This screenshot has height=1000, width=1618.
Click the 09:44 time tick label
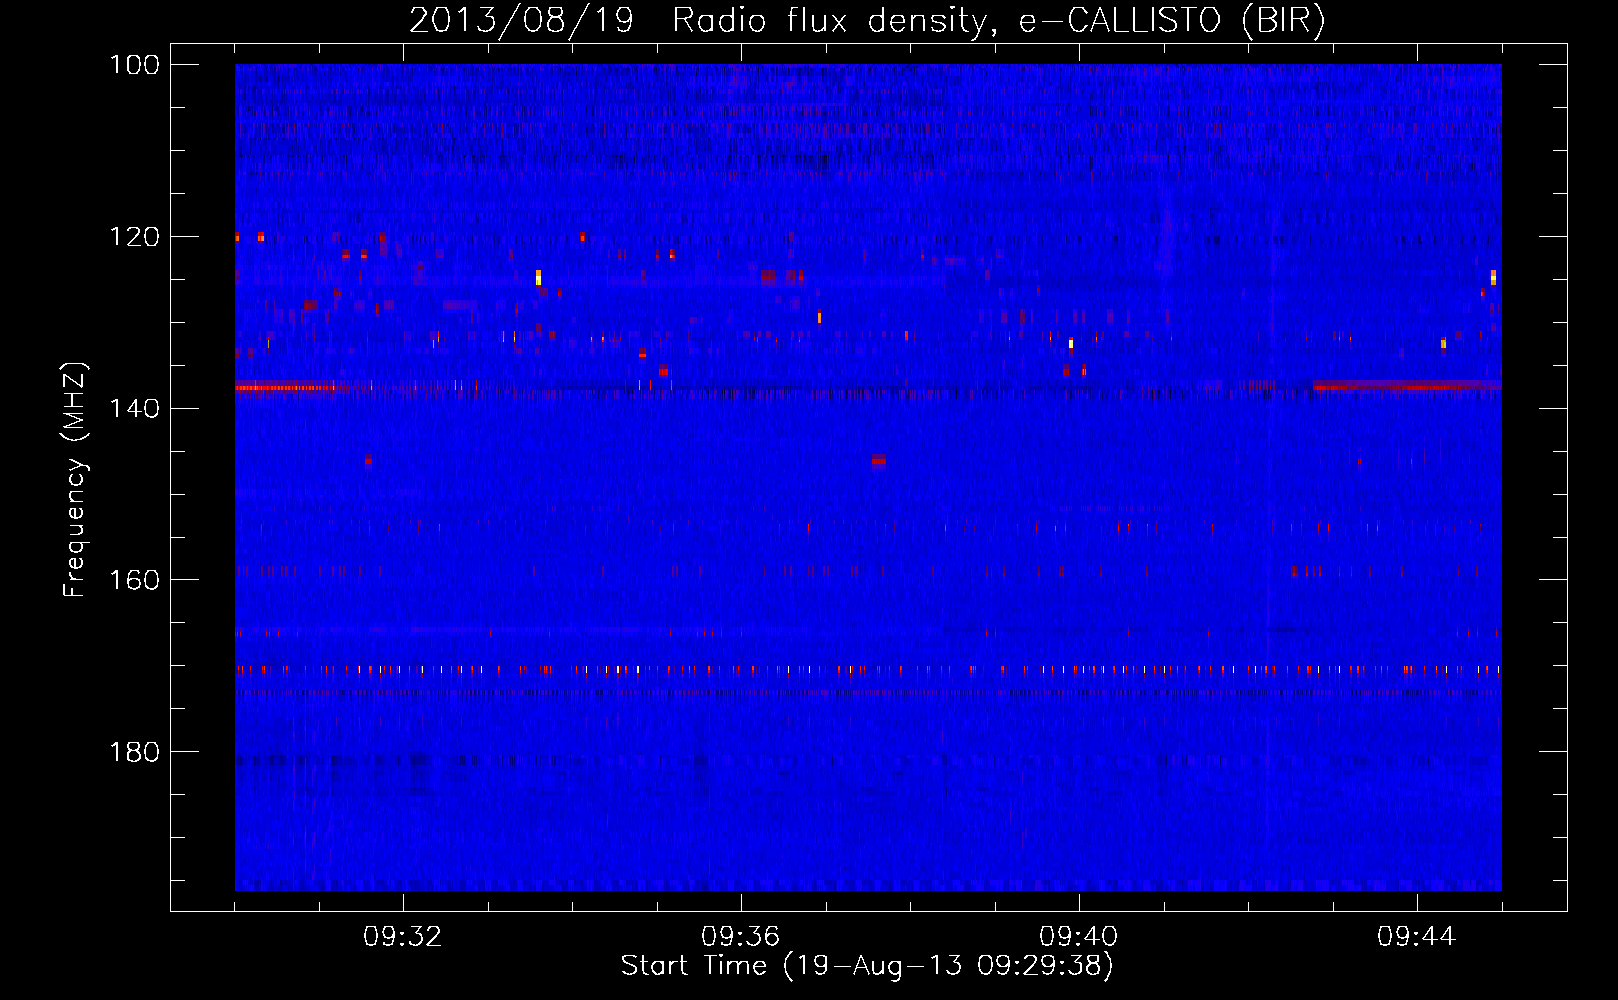[x=1417, y=937]
